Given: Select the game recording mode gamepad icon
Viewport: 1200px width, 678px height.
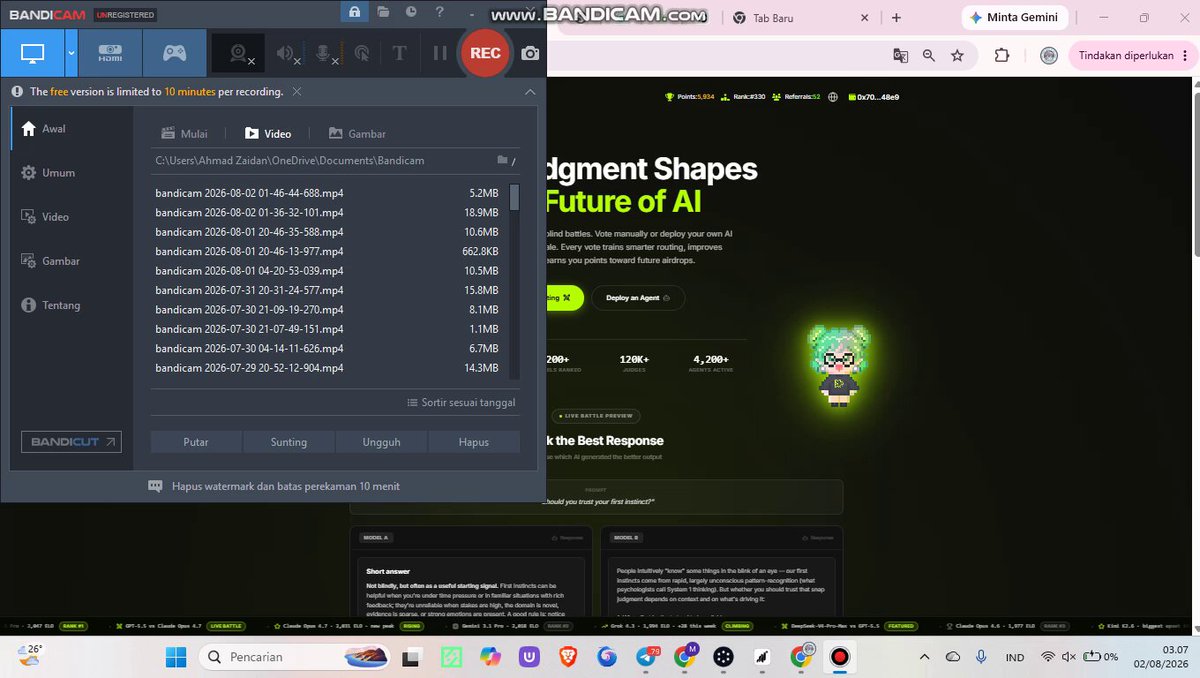Looking at the screenshot, I should pos(174,53).
